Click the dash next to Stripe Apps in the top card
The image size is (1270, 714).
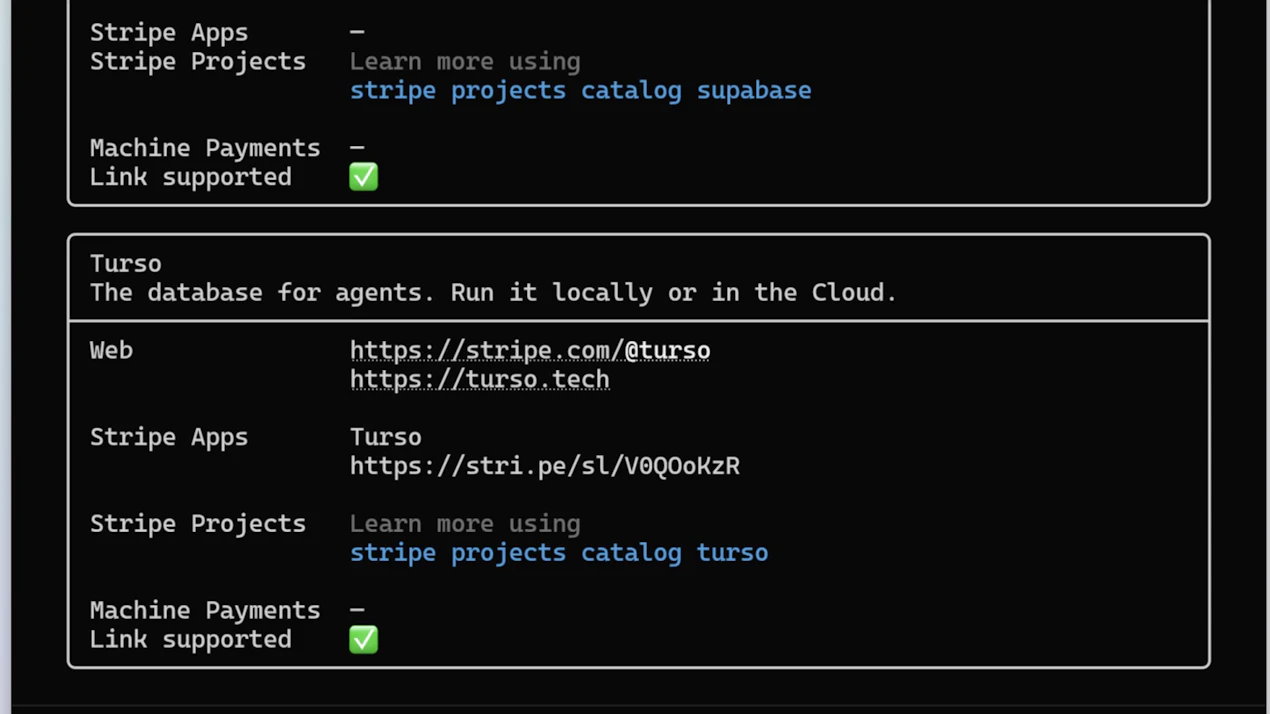click(357, 32)
